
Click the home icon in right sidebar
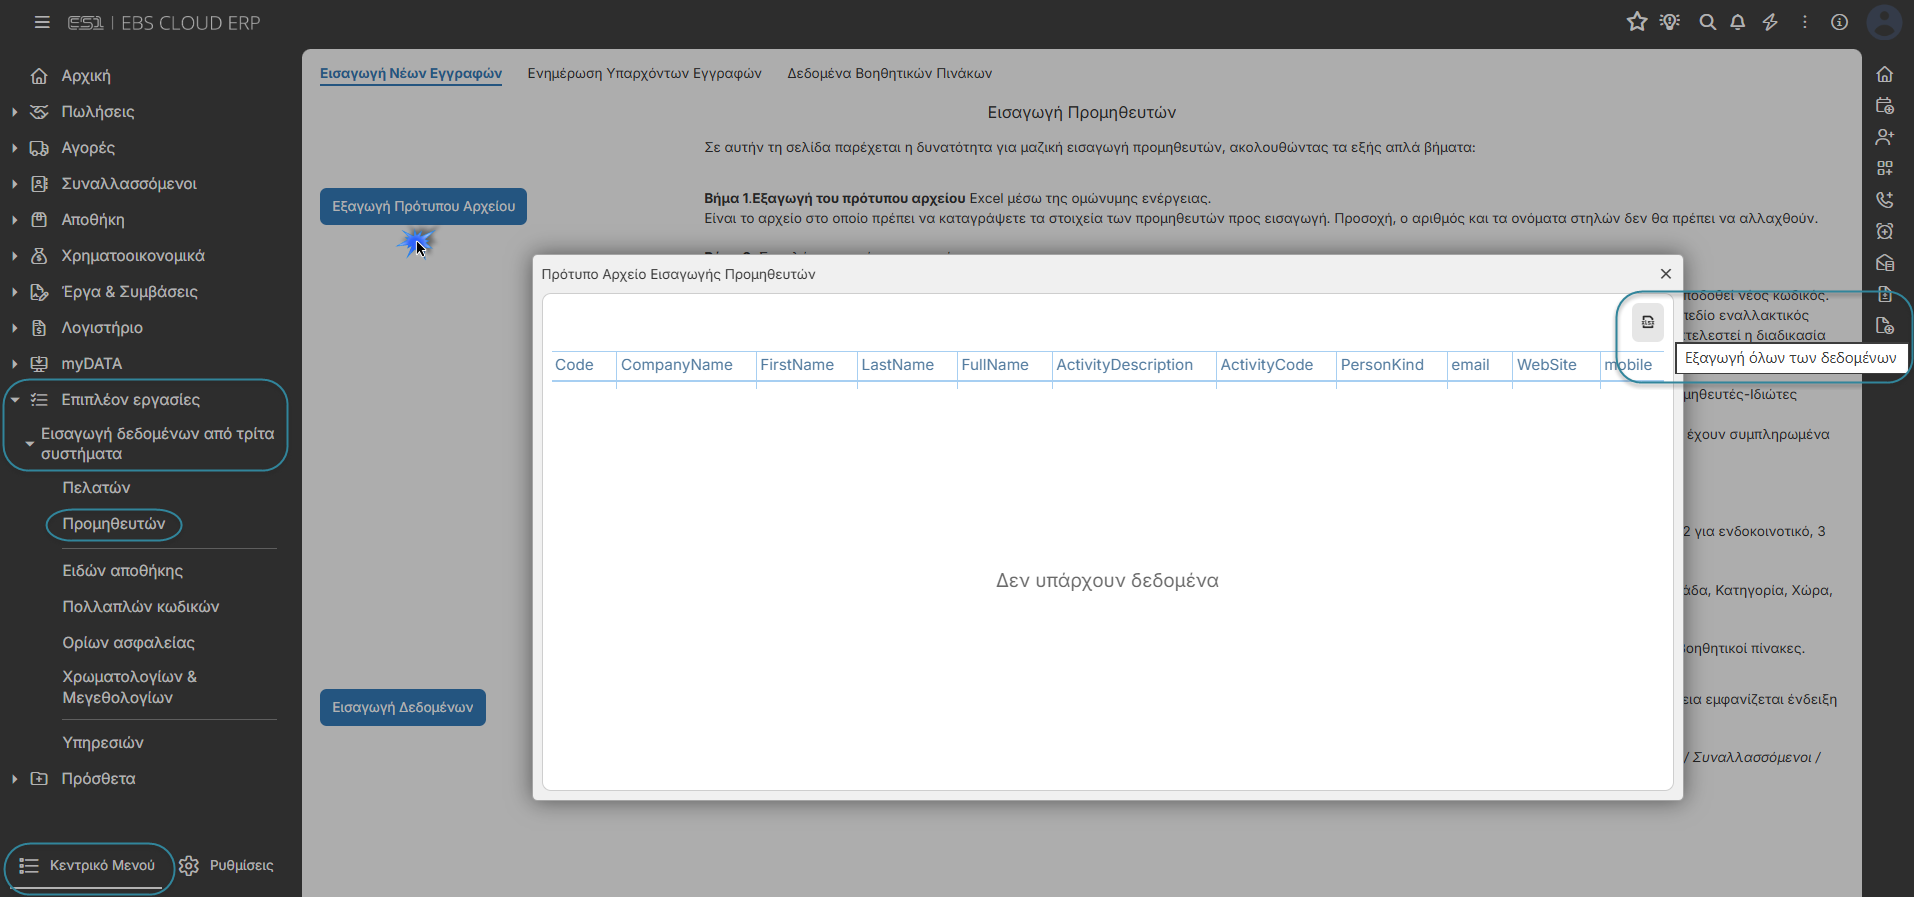coord(1885,74)
